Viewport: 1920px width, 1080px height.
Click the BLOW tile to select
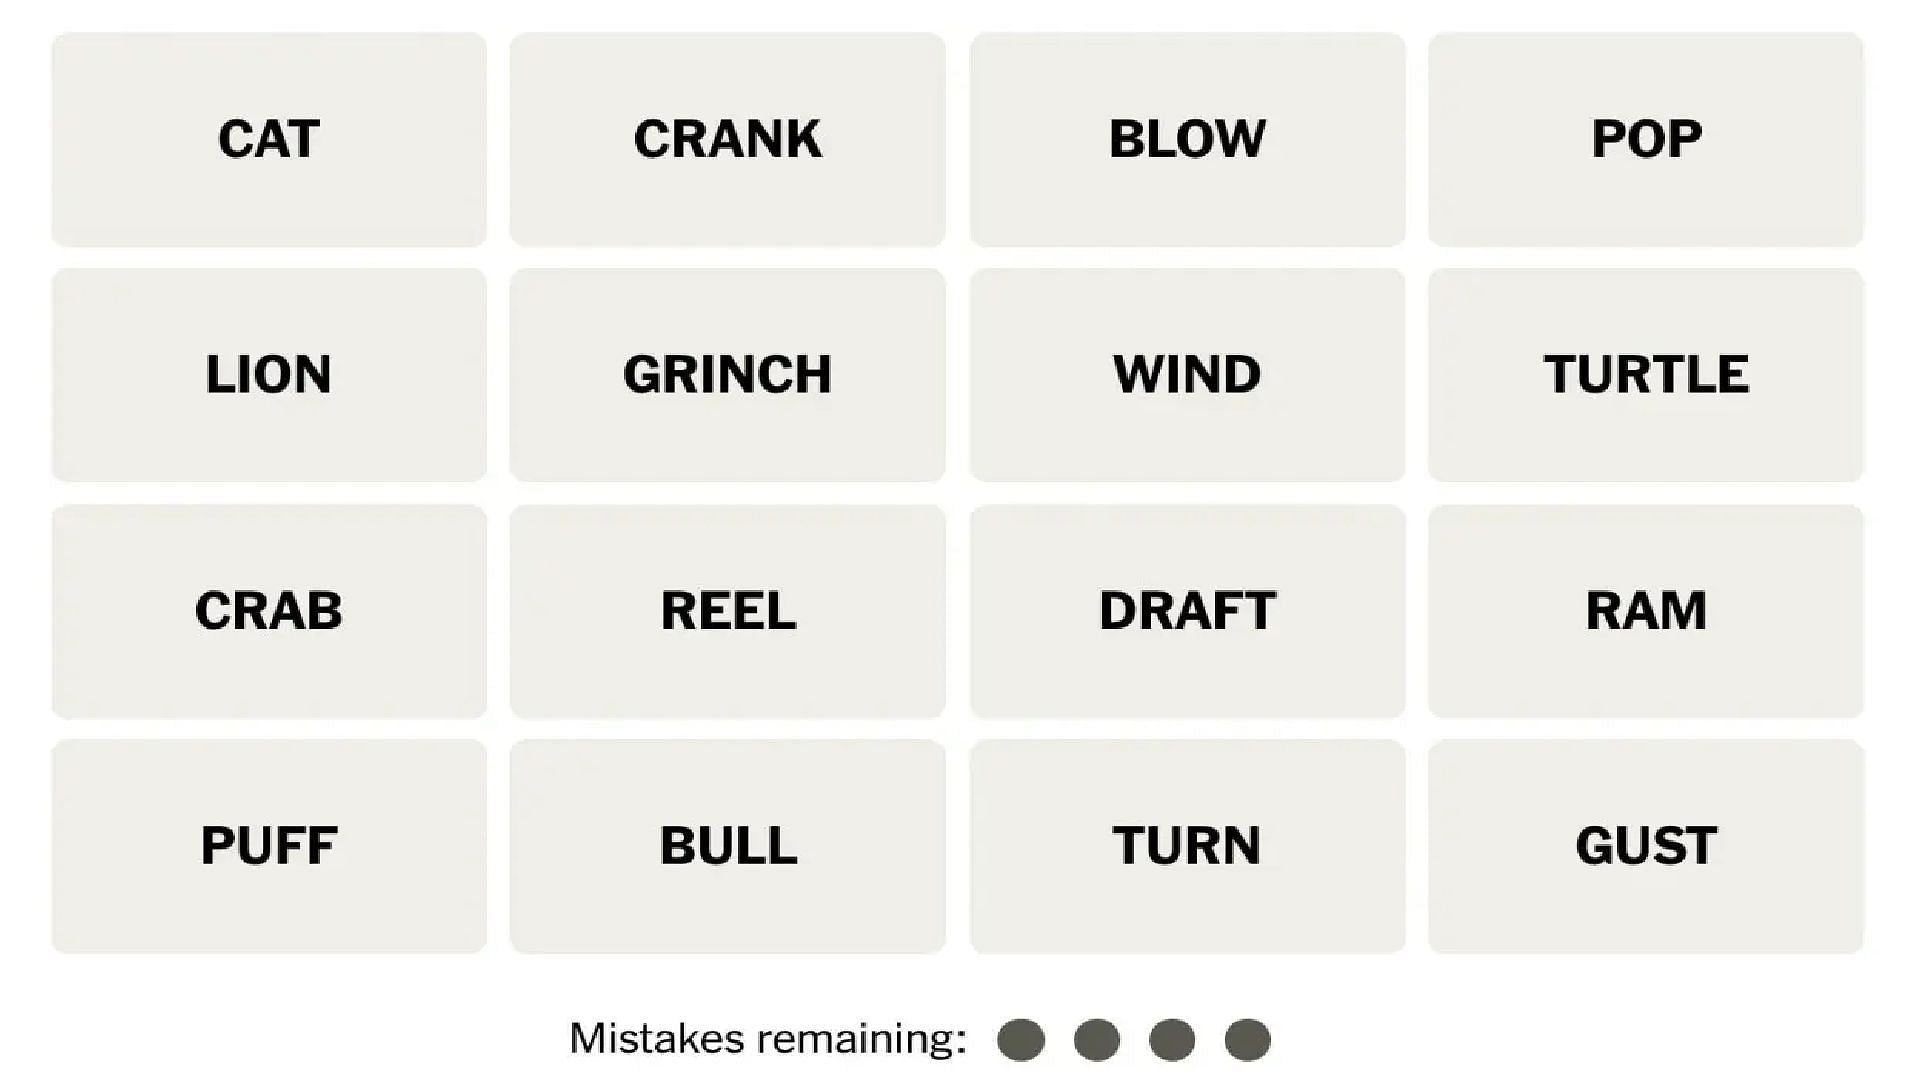pyautogui.click(x=1185, y=137)
